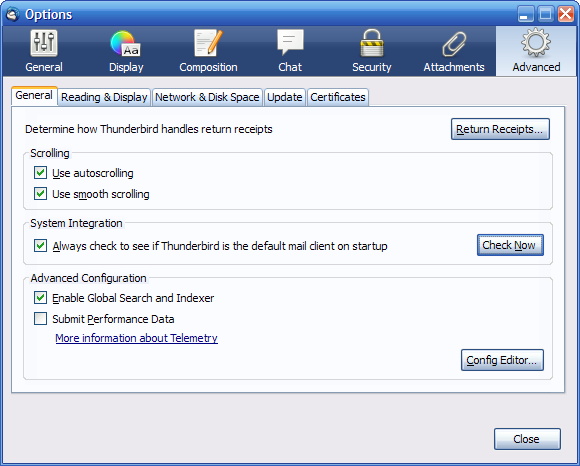
Task: Open the Display options category icon
Action: (125, 43)
